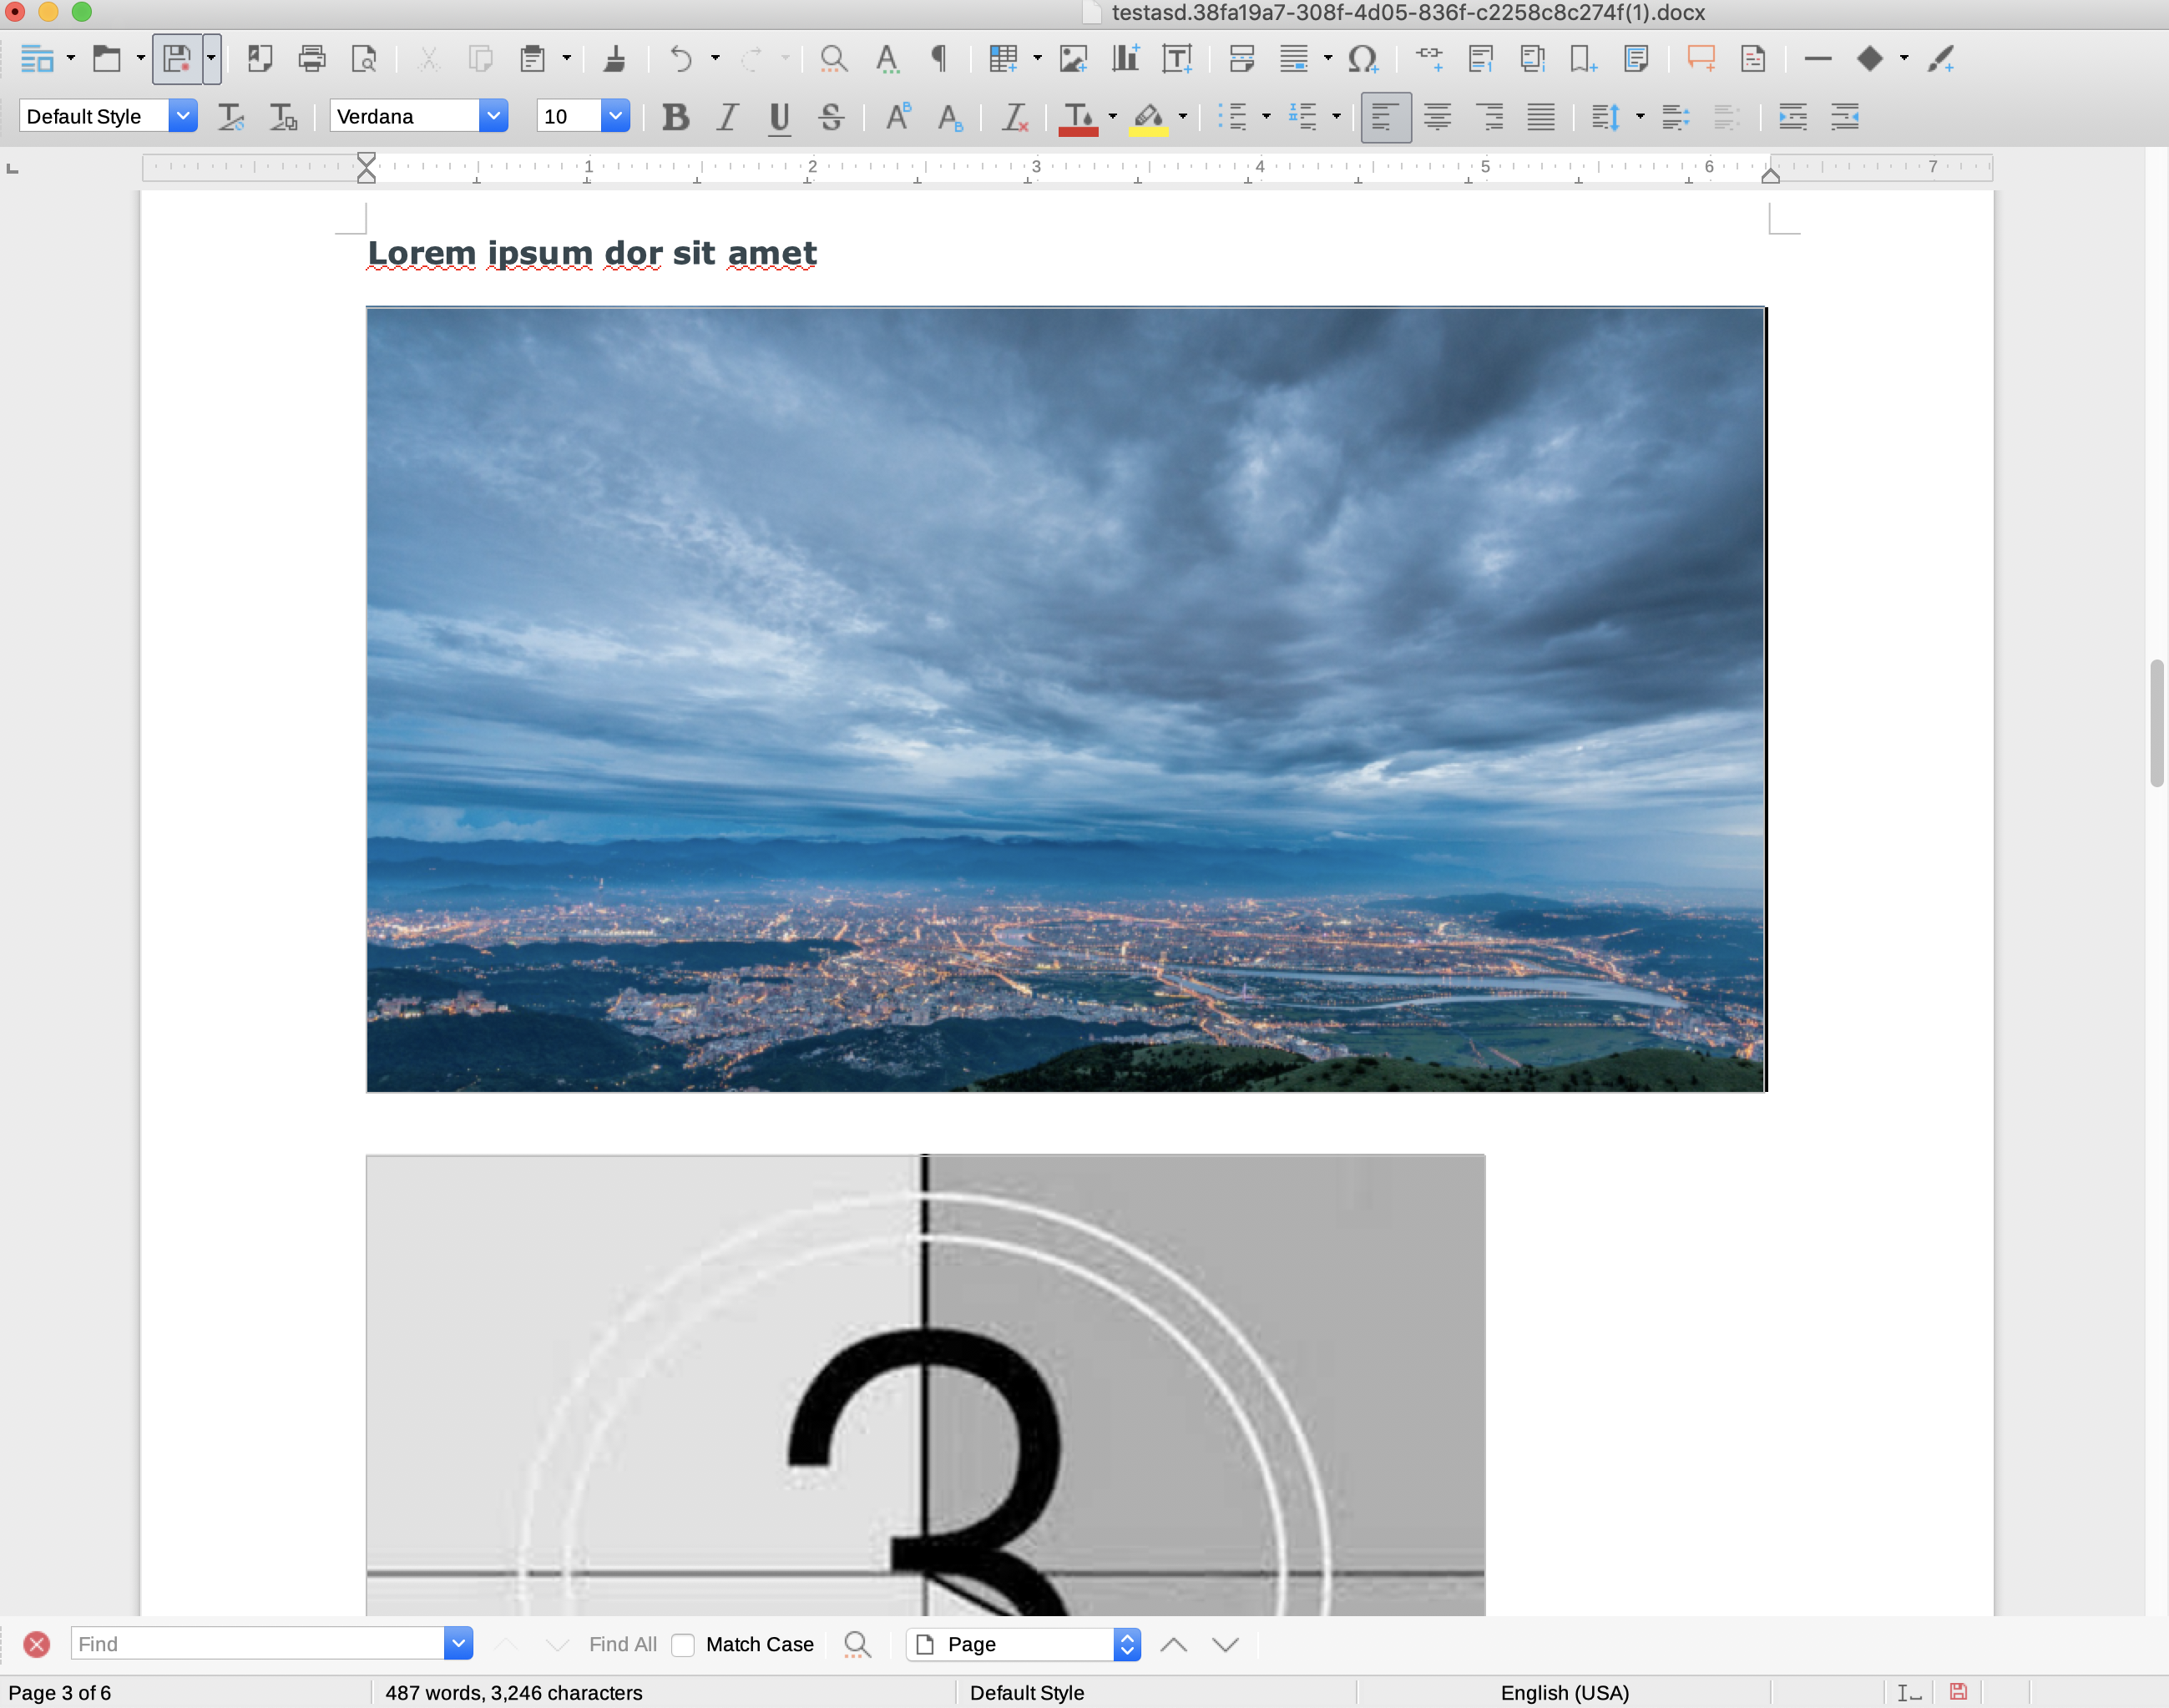Undo the last action
This screenshot has height=1708, width=2169.
[681, 59]
